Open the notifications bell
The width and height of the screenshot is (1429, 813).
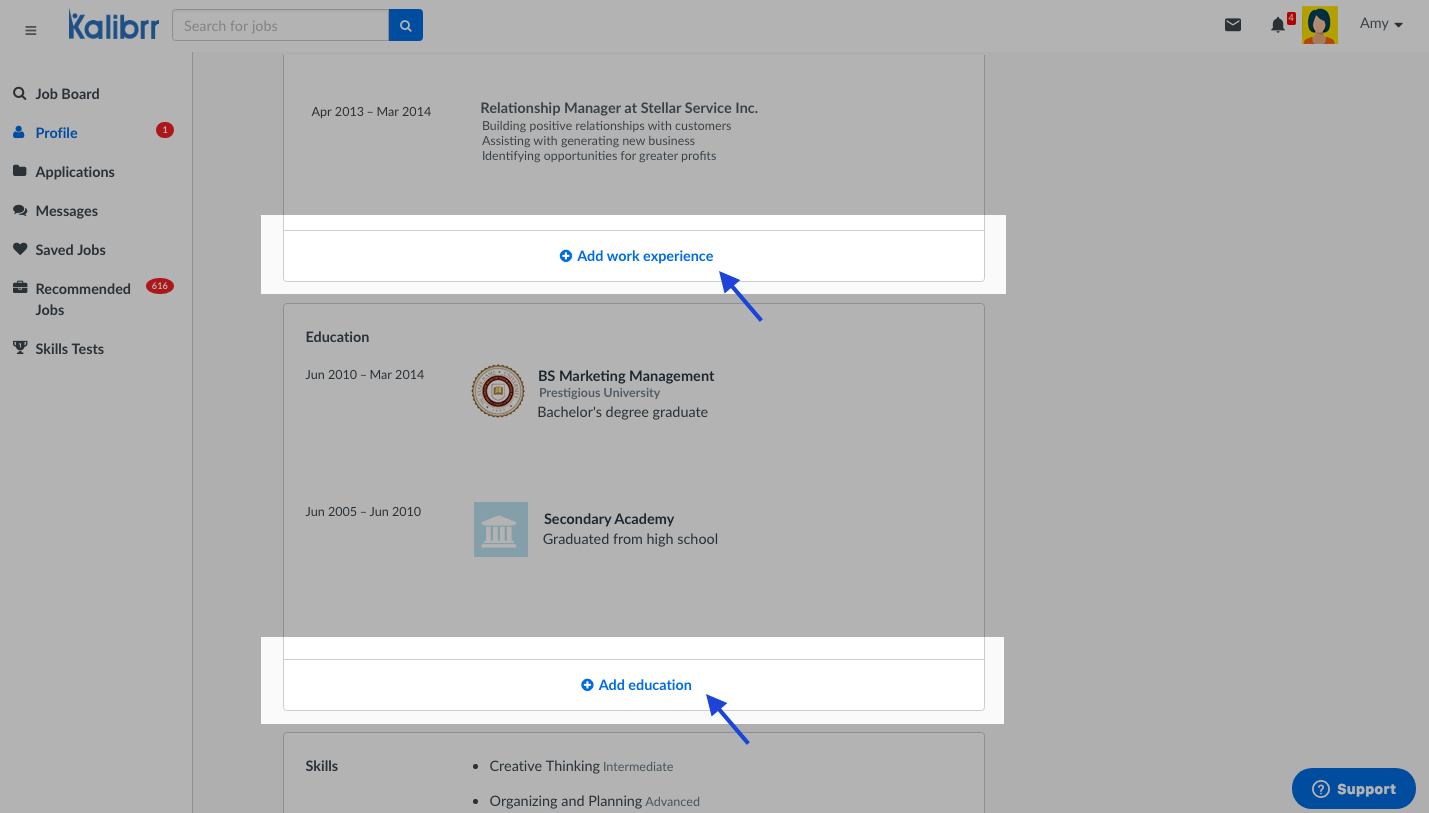(1278, 25)
